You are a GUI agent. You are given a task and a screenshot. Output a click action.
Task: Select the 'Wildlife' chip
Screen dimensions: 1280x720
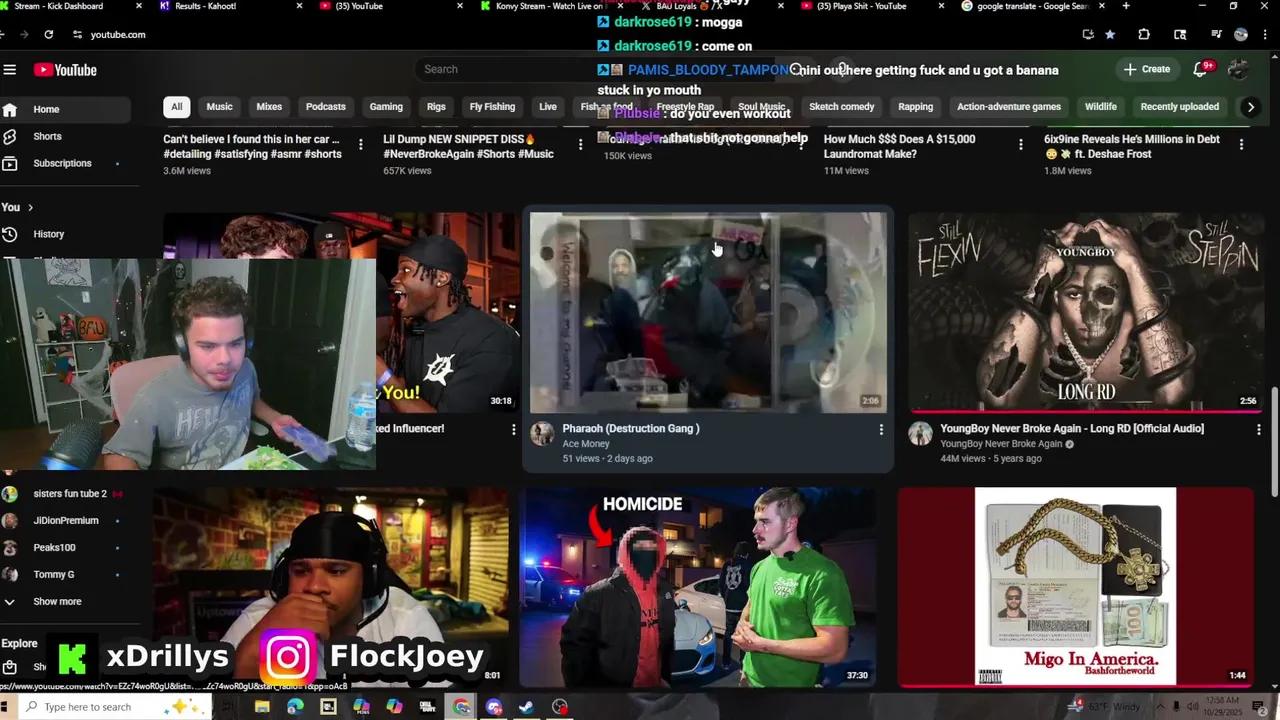(x=1100, y=107)
